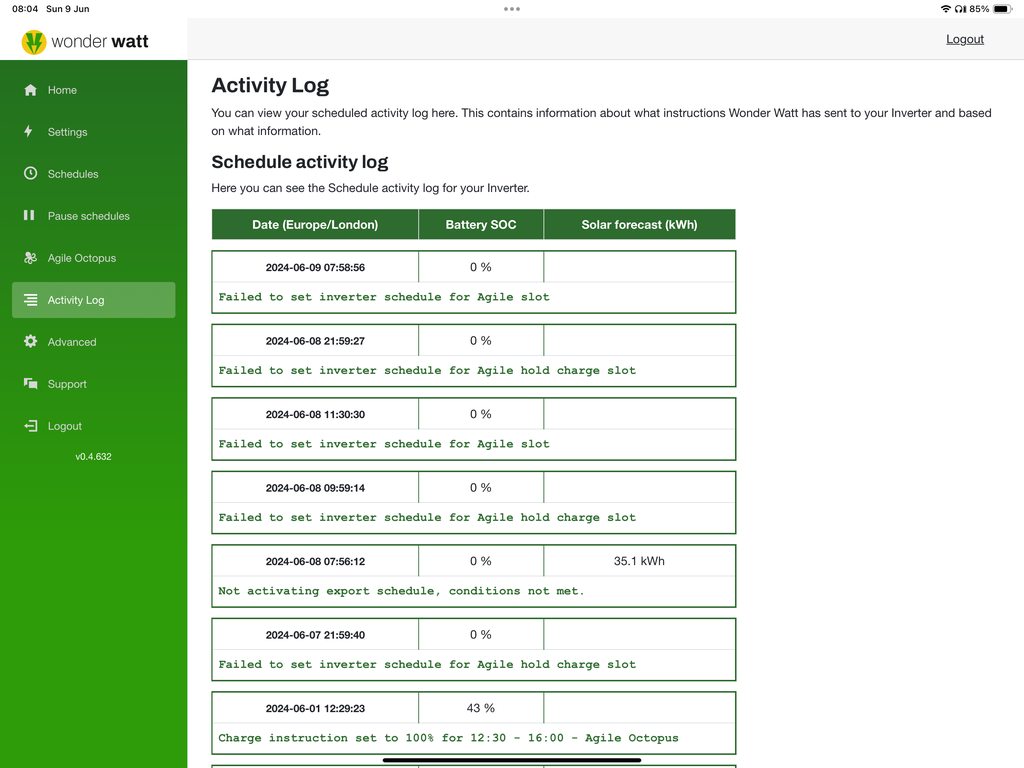Open the Agile Octopus menu item
This screenshot has height=768, width=1024.
point(82,258)
